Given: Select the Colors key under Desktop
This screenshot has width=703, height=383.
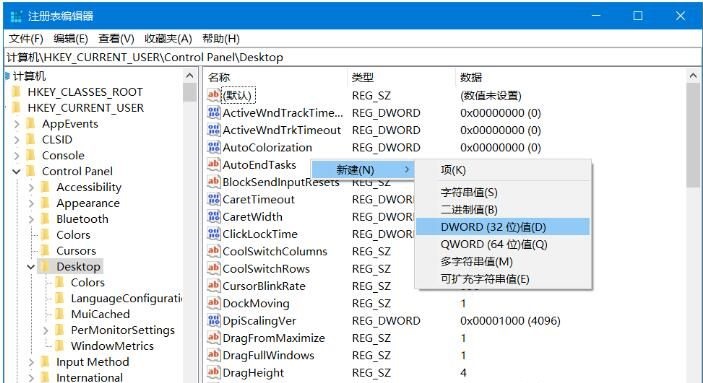Looking at the screenshot, I should [87, 283].
